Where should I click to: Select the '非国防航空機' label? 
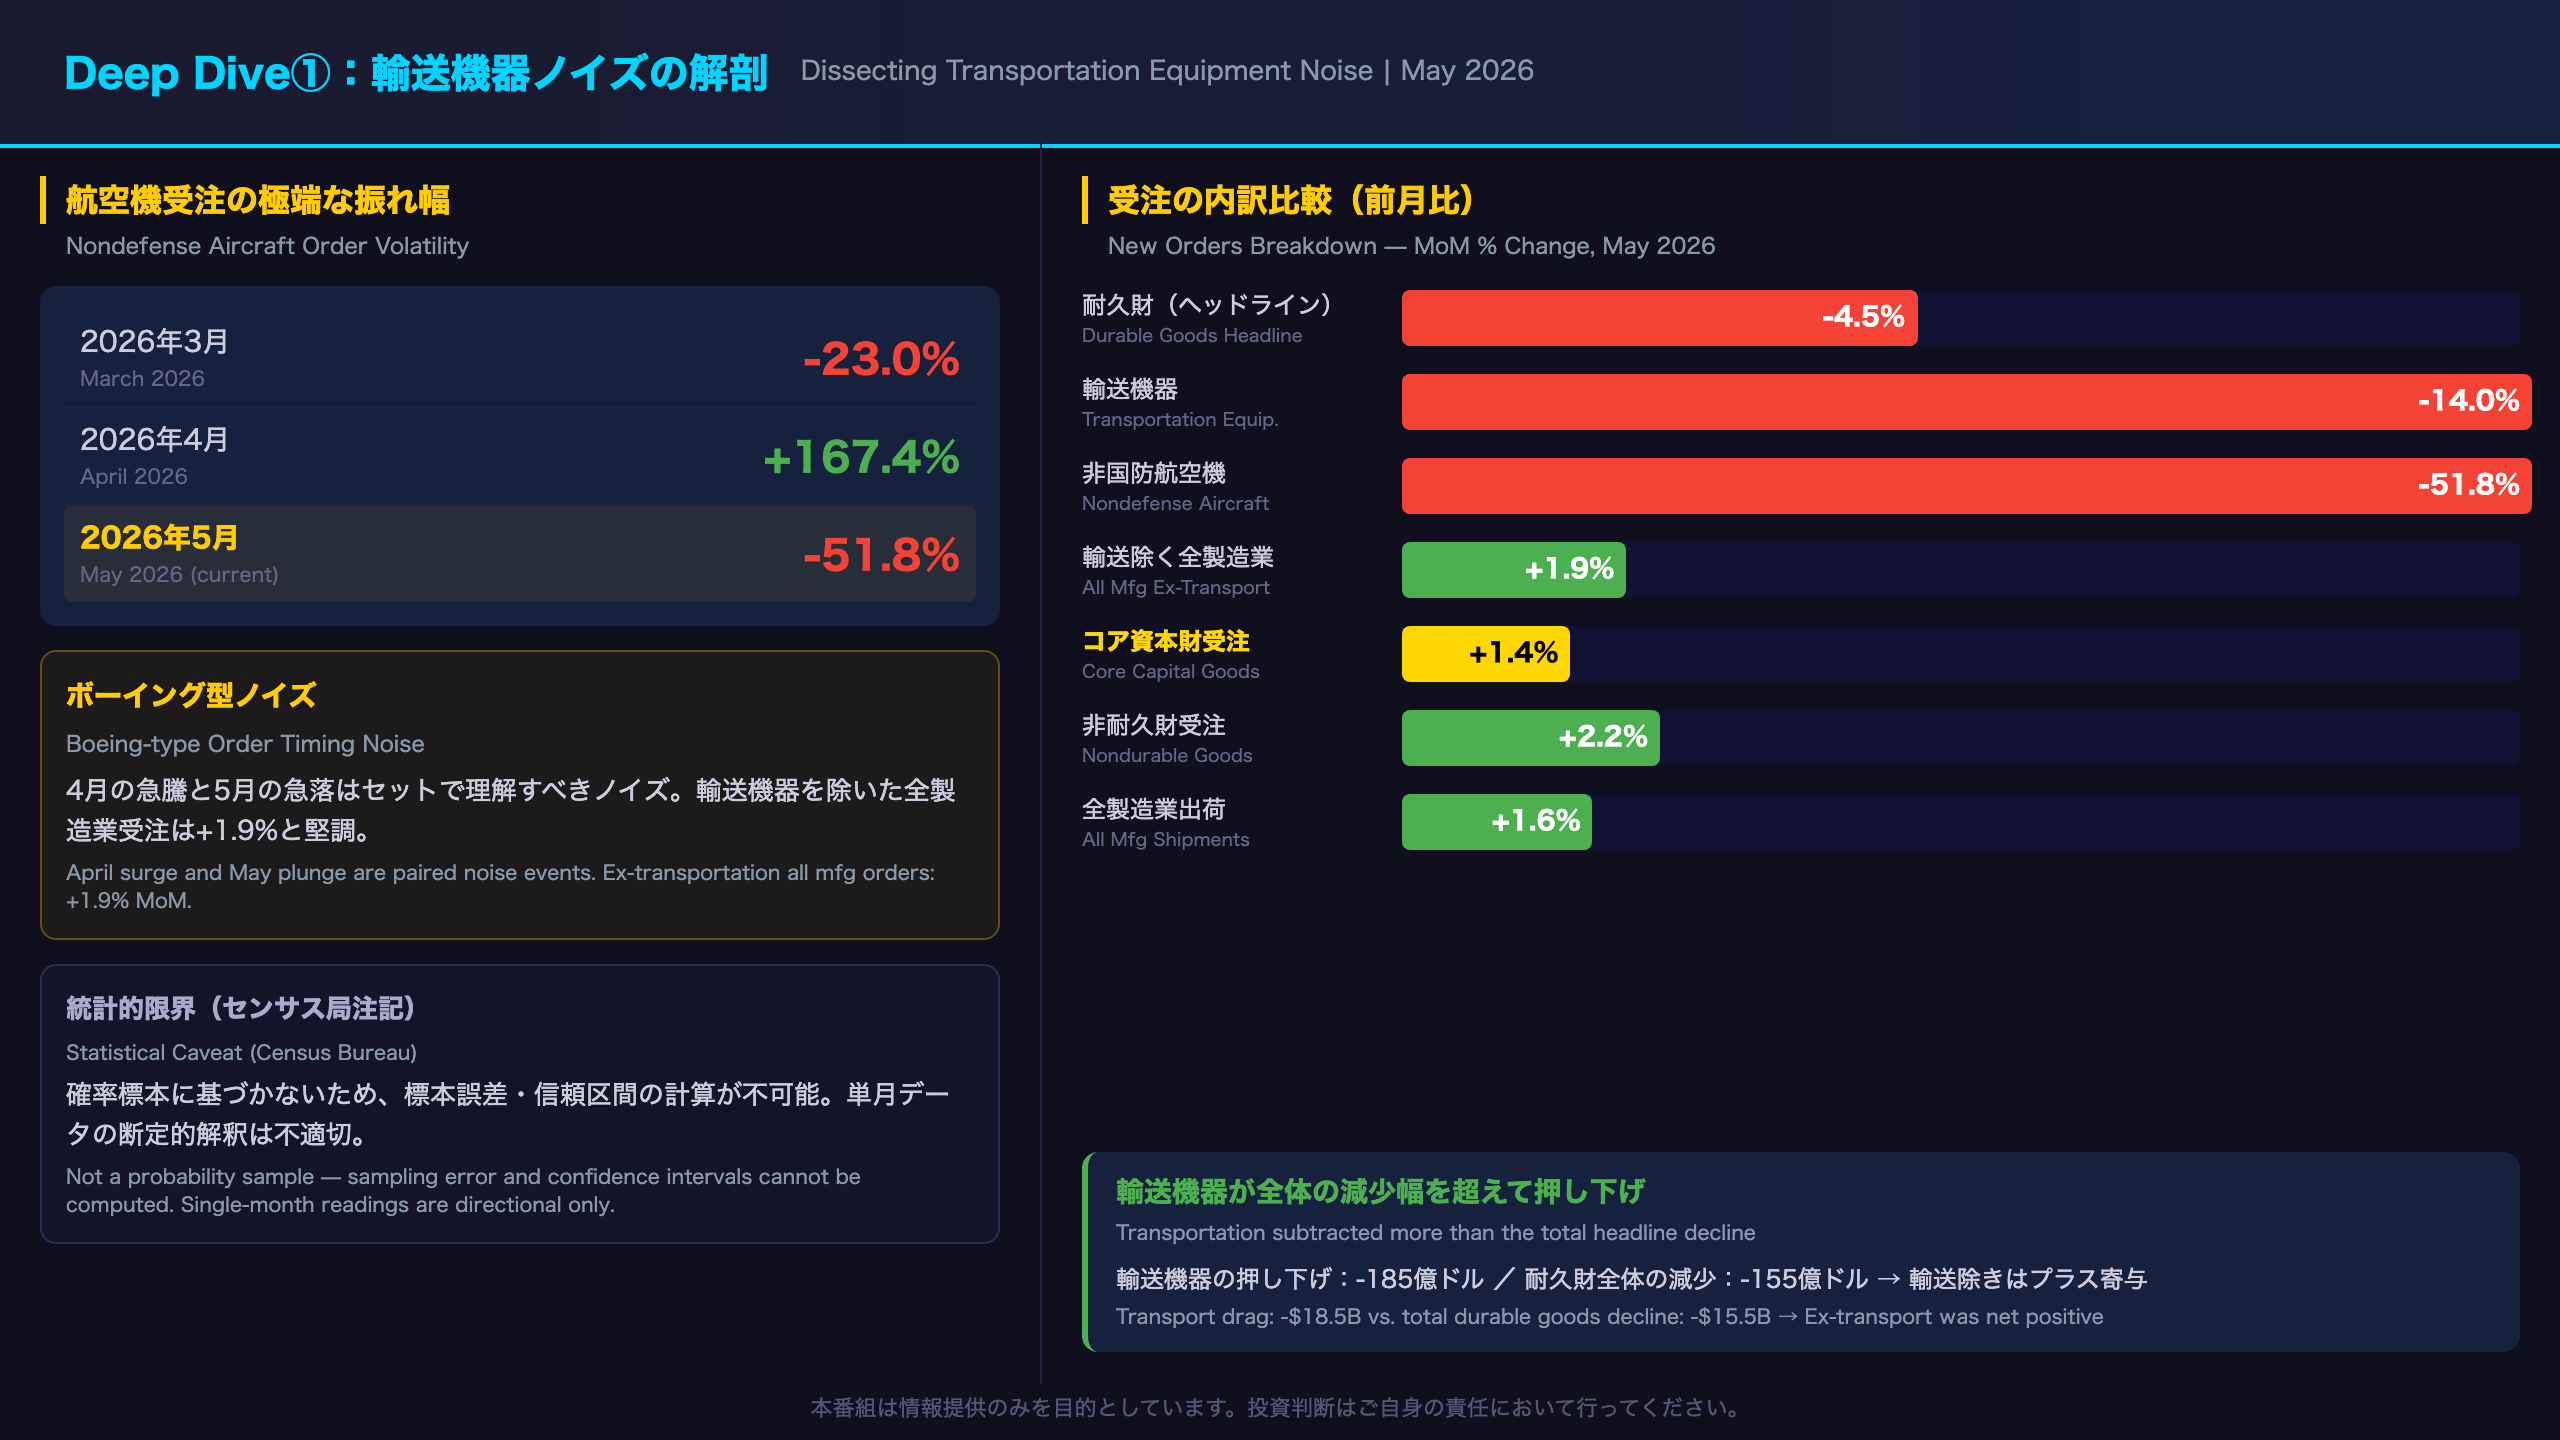point(1154,473)
